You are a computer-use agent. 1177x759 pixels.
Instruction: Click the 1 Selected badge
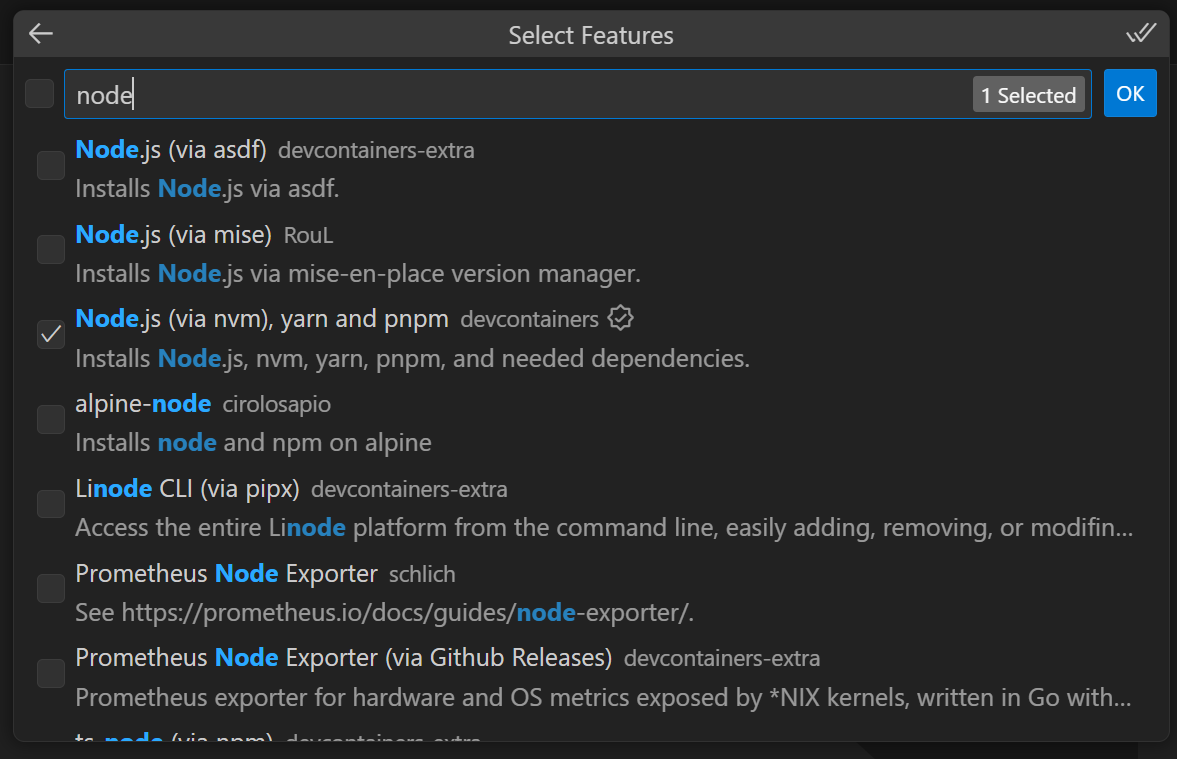point(1028,95)
